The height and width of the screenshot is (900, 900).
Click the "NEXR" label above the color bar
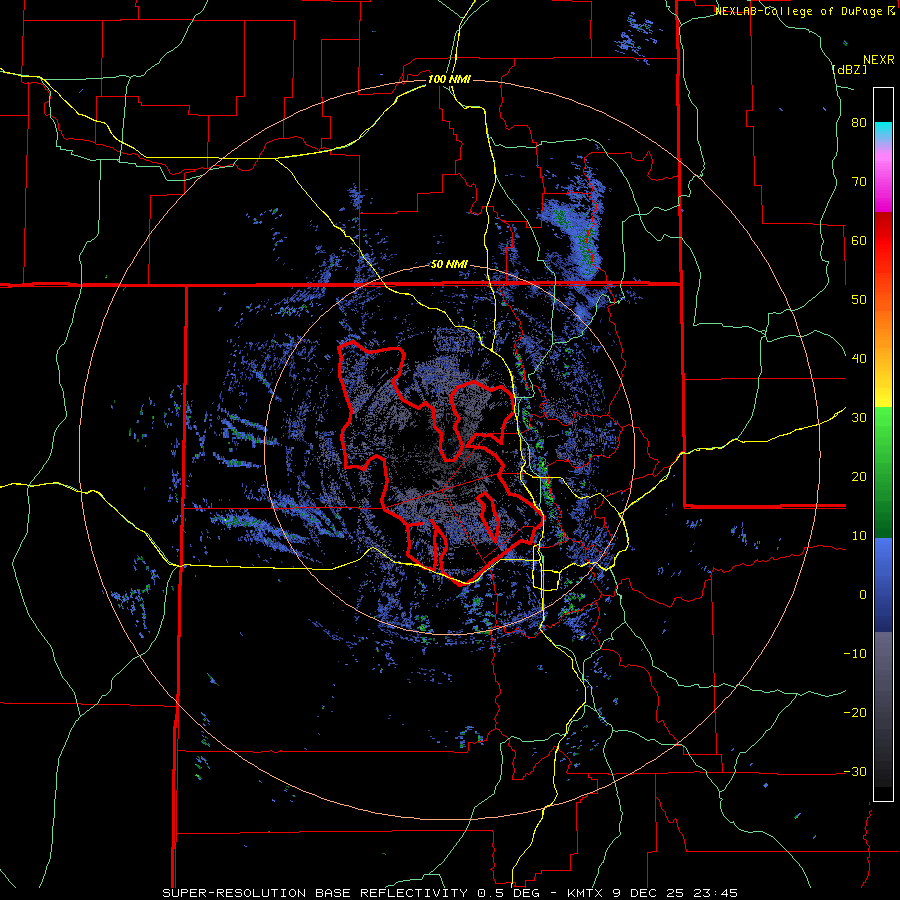coord(879,60)
